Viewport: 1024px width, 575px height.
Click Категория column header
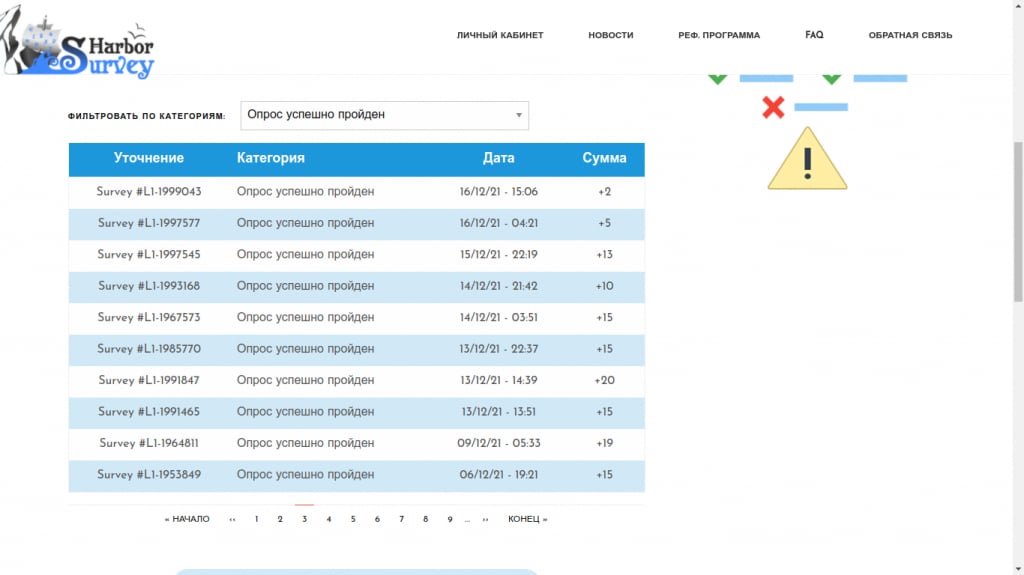(x=270, y=158)
